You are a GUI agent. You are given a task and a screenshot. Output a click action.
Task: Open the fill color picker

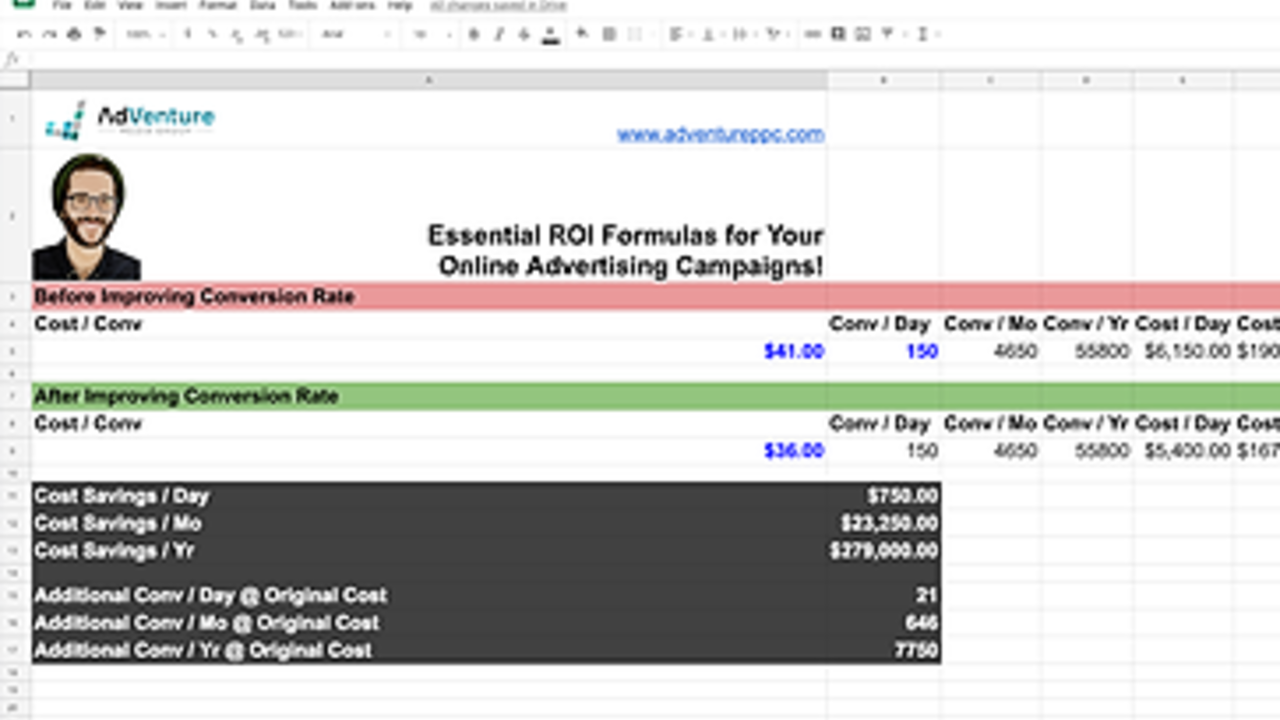pyautogui.click(x=583, y=34)
